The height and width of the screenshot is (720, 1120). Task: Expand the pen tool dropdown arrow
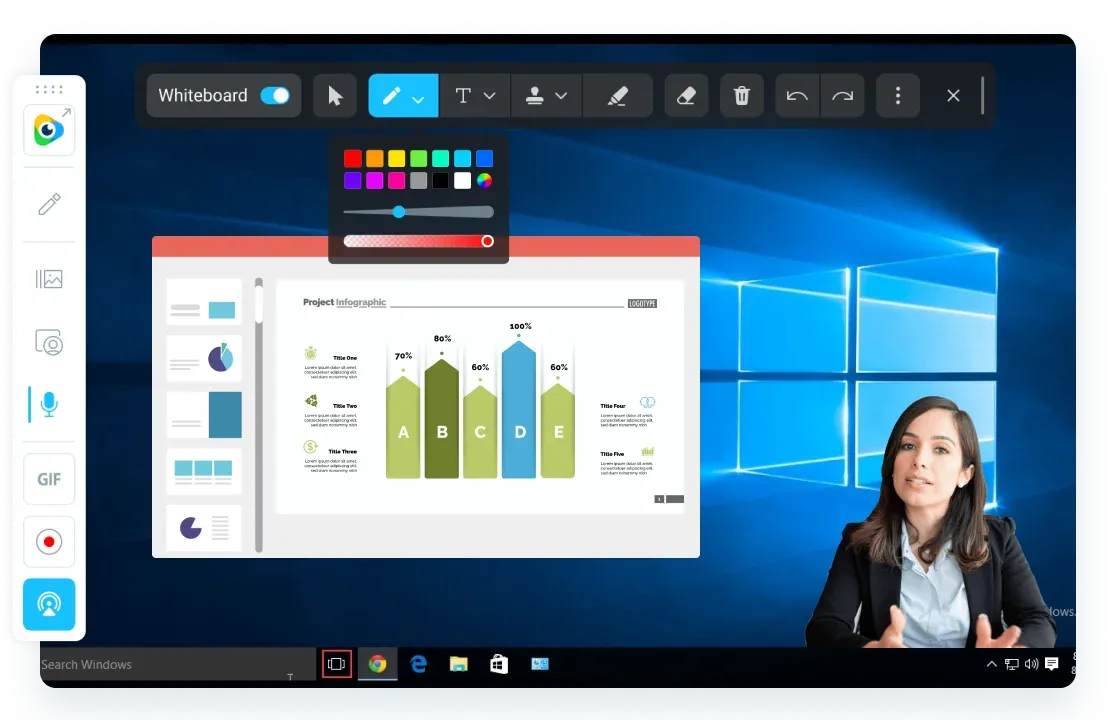tap(418, 98)
